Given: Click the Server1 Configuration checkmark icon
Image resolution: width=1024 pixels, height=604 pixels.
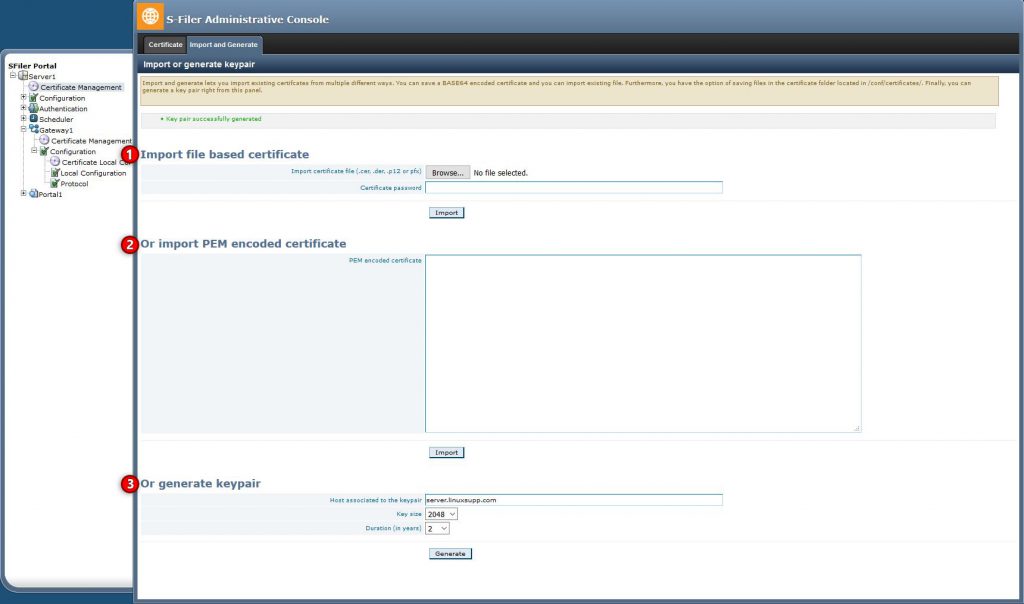Looking at the screenshot, I should 33,97.
